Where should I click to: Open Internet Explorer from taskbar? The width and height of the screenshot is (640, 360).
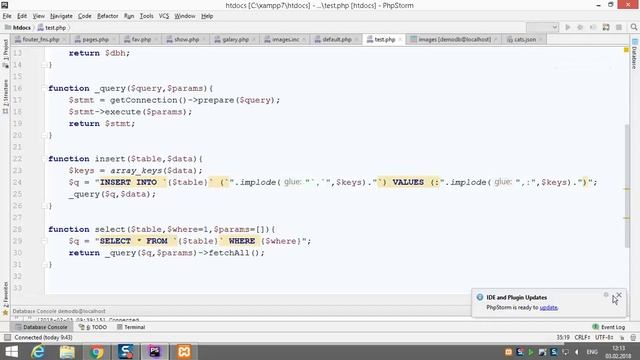tap(38, 351)
